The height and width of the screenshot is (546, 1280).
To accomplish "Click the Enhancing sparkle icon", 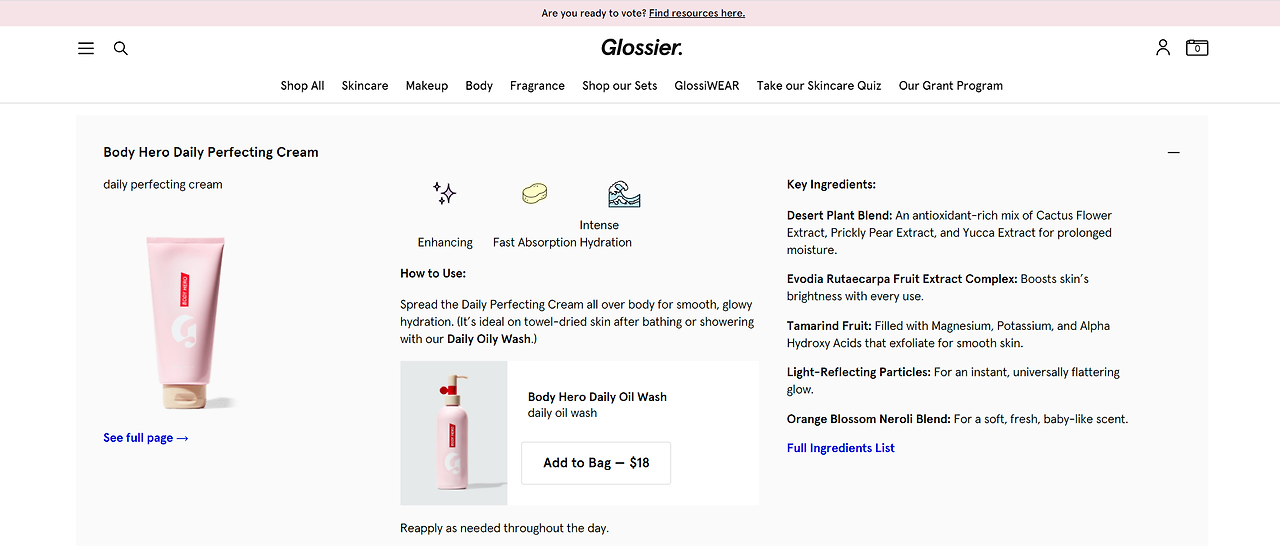I will coord(445,193).
